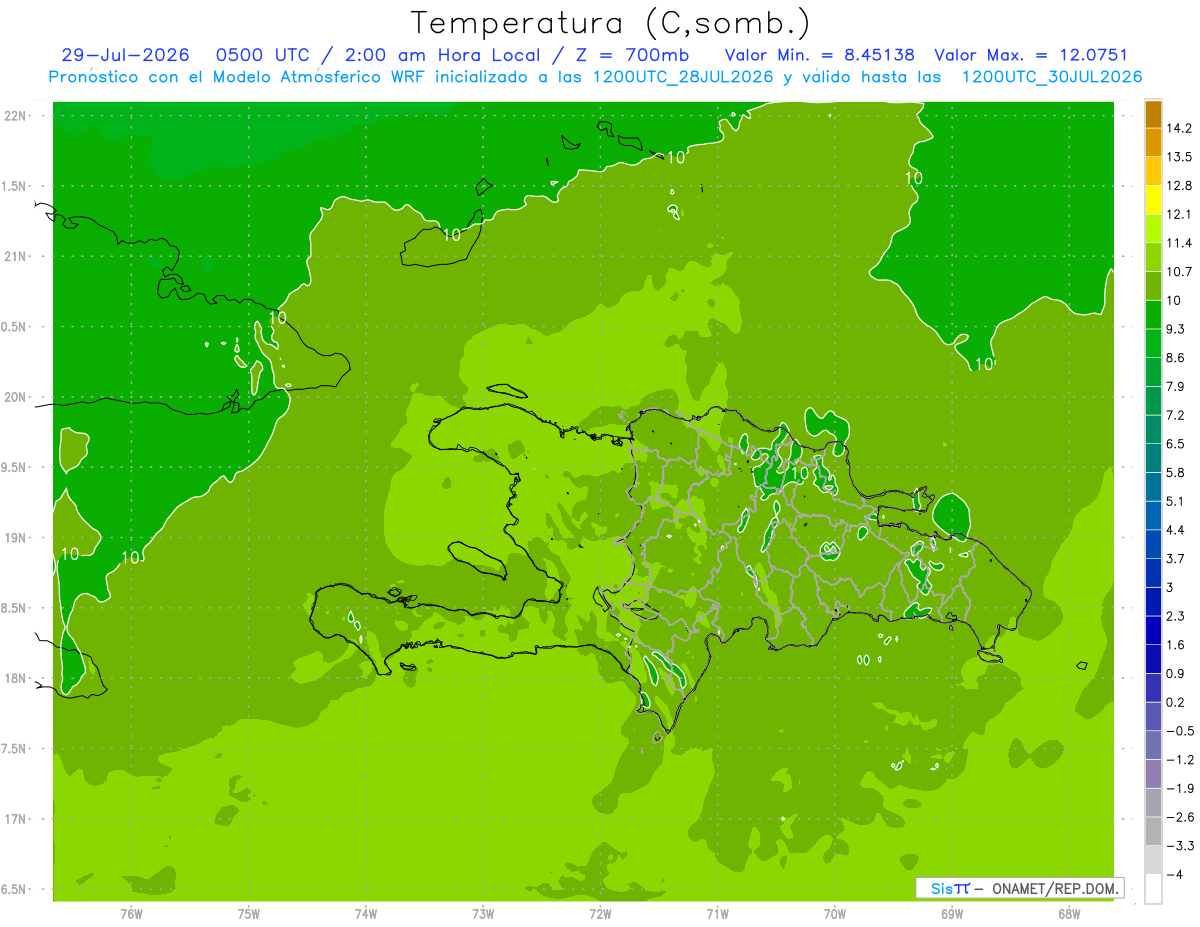The height and width of the screenshot is (927, 1200).
Task: Click the '72W' longitude axis label
Action: (x=600, y=914)
